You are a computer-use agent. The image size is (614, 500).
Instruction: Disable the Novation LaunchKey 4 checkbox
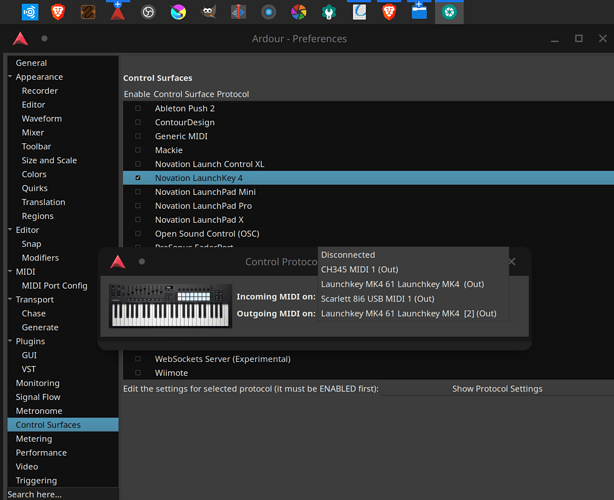coord(138,178)
